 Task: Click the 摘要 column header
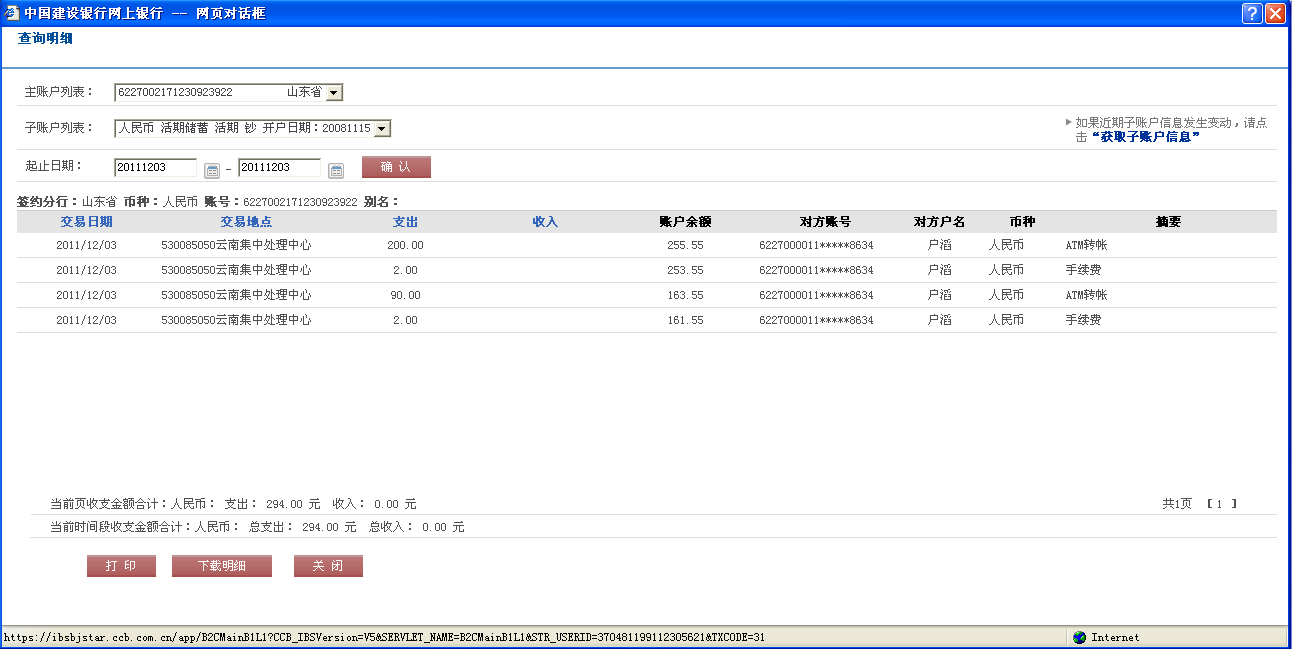tap(1168, 222)
